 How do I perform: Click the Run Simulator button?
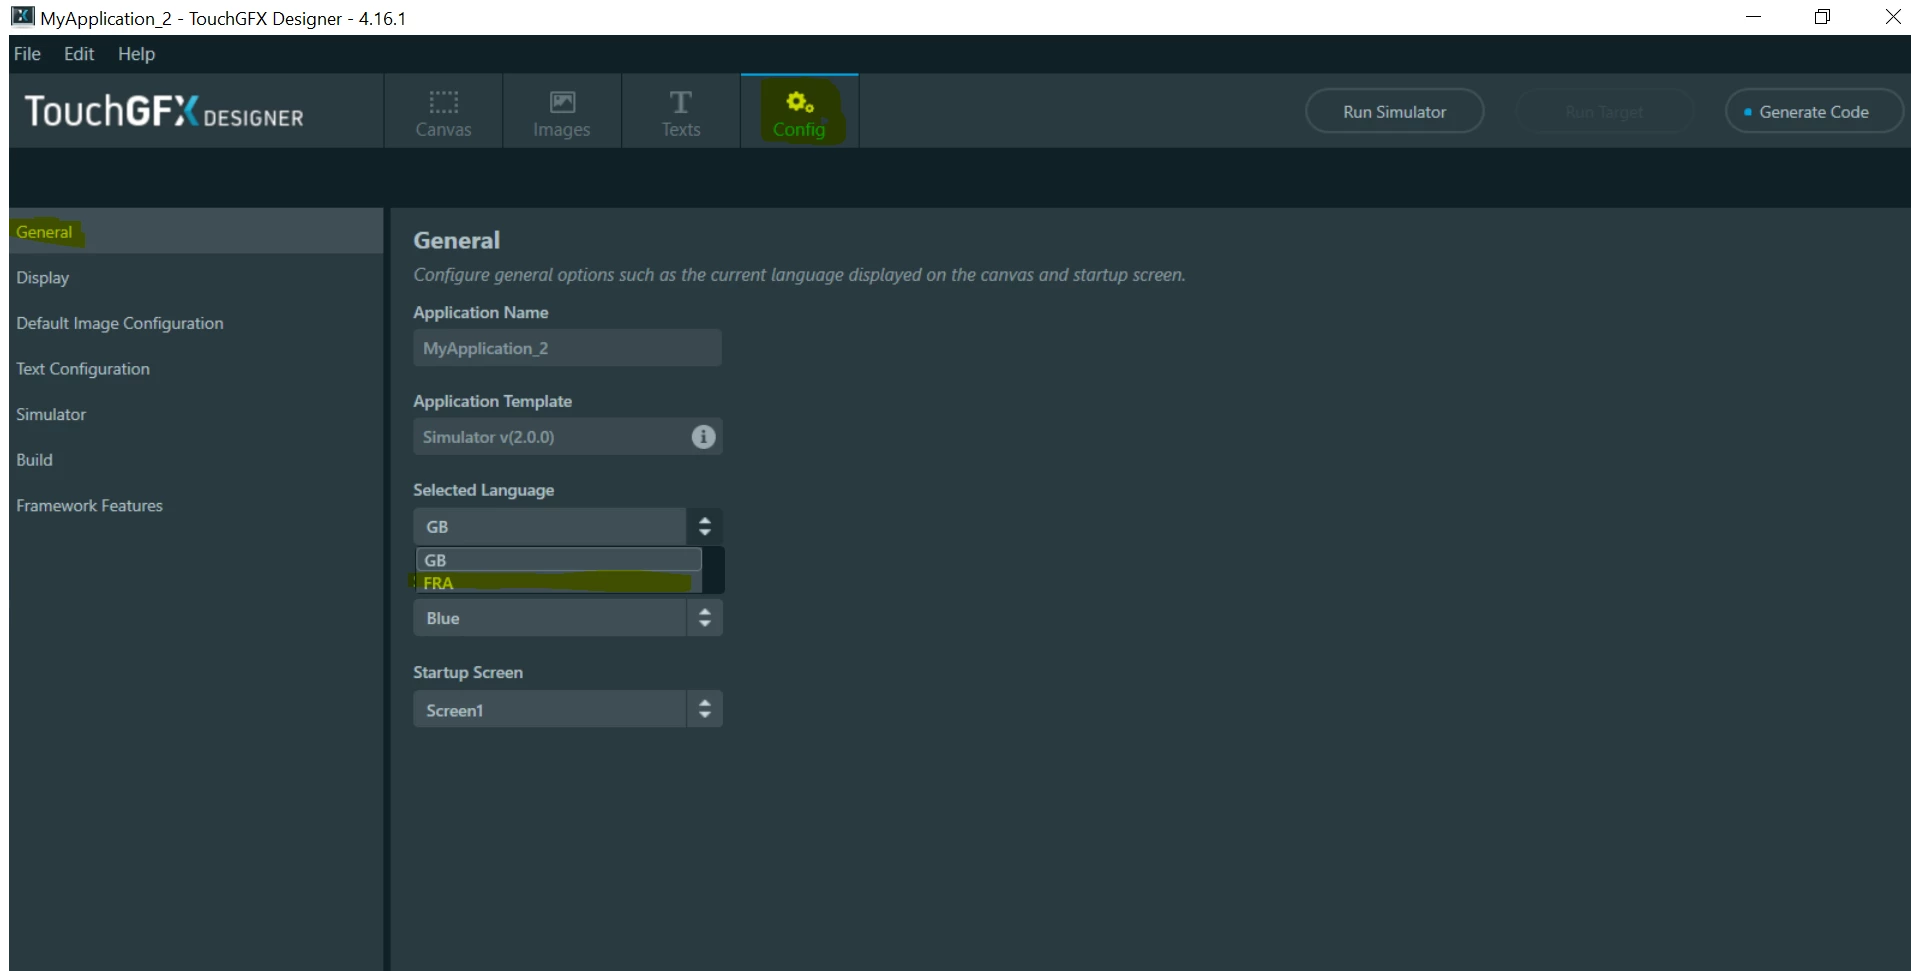pos(1394,112)
